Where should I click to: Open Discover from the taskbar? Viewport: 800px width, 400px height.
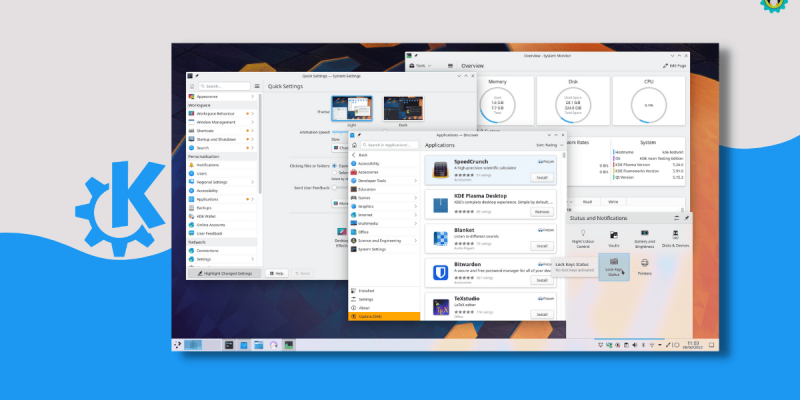[244, 345]
